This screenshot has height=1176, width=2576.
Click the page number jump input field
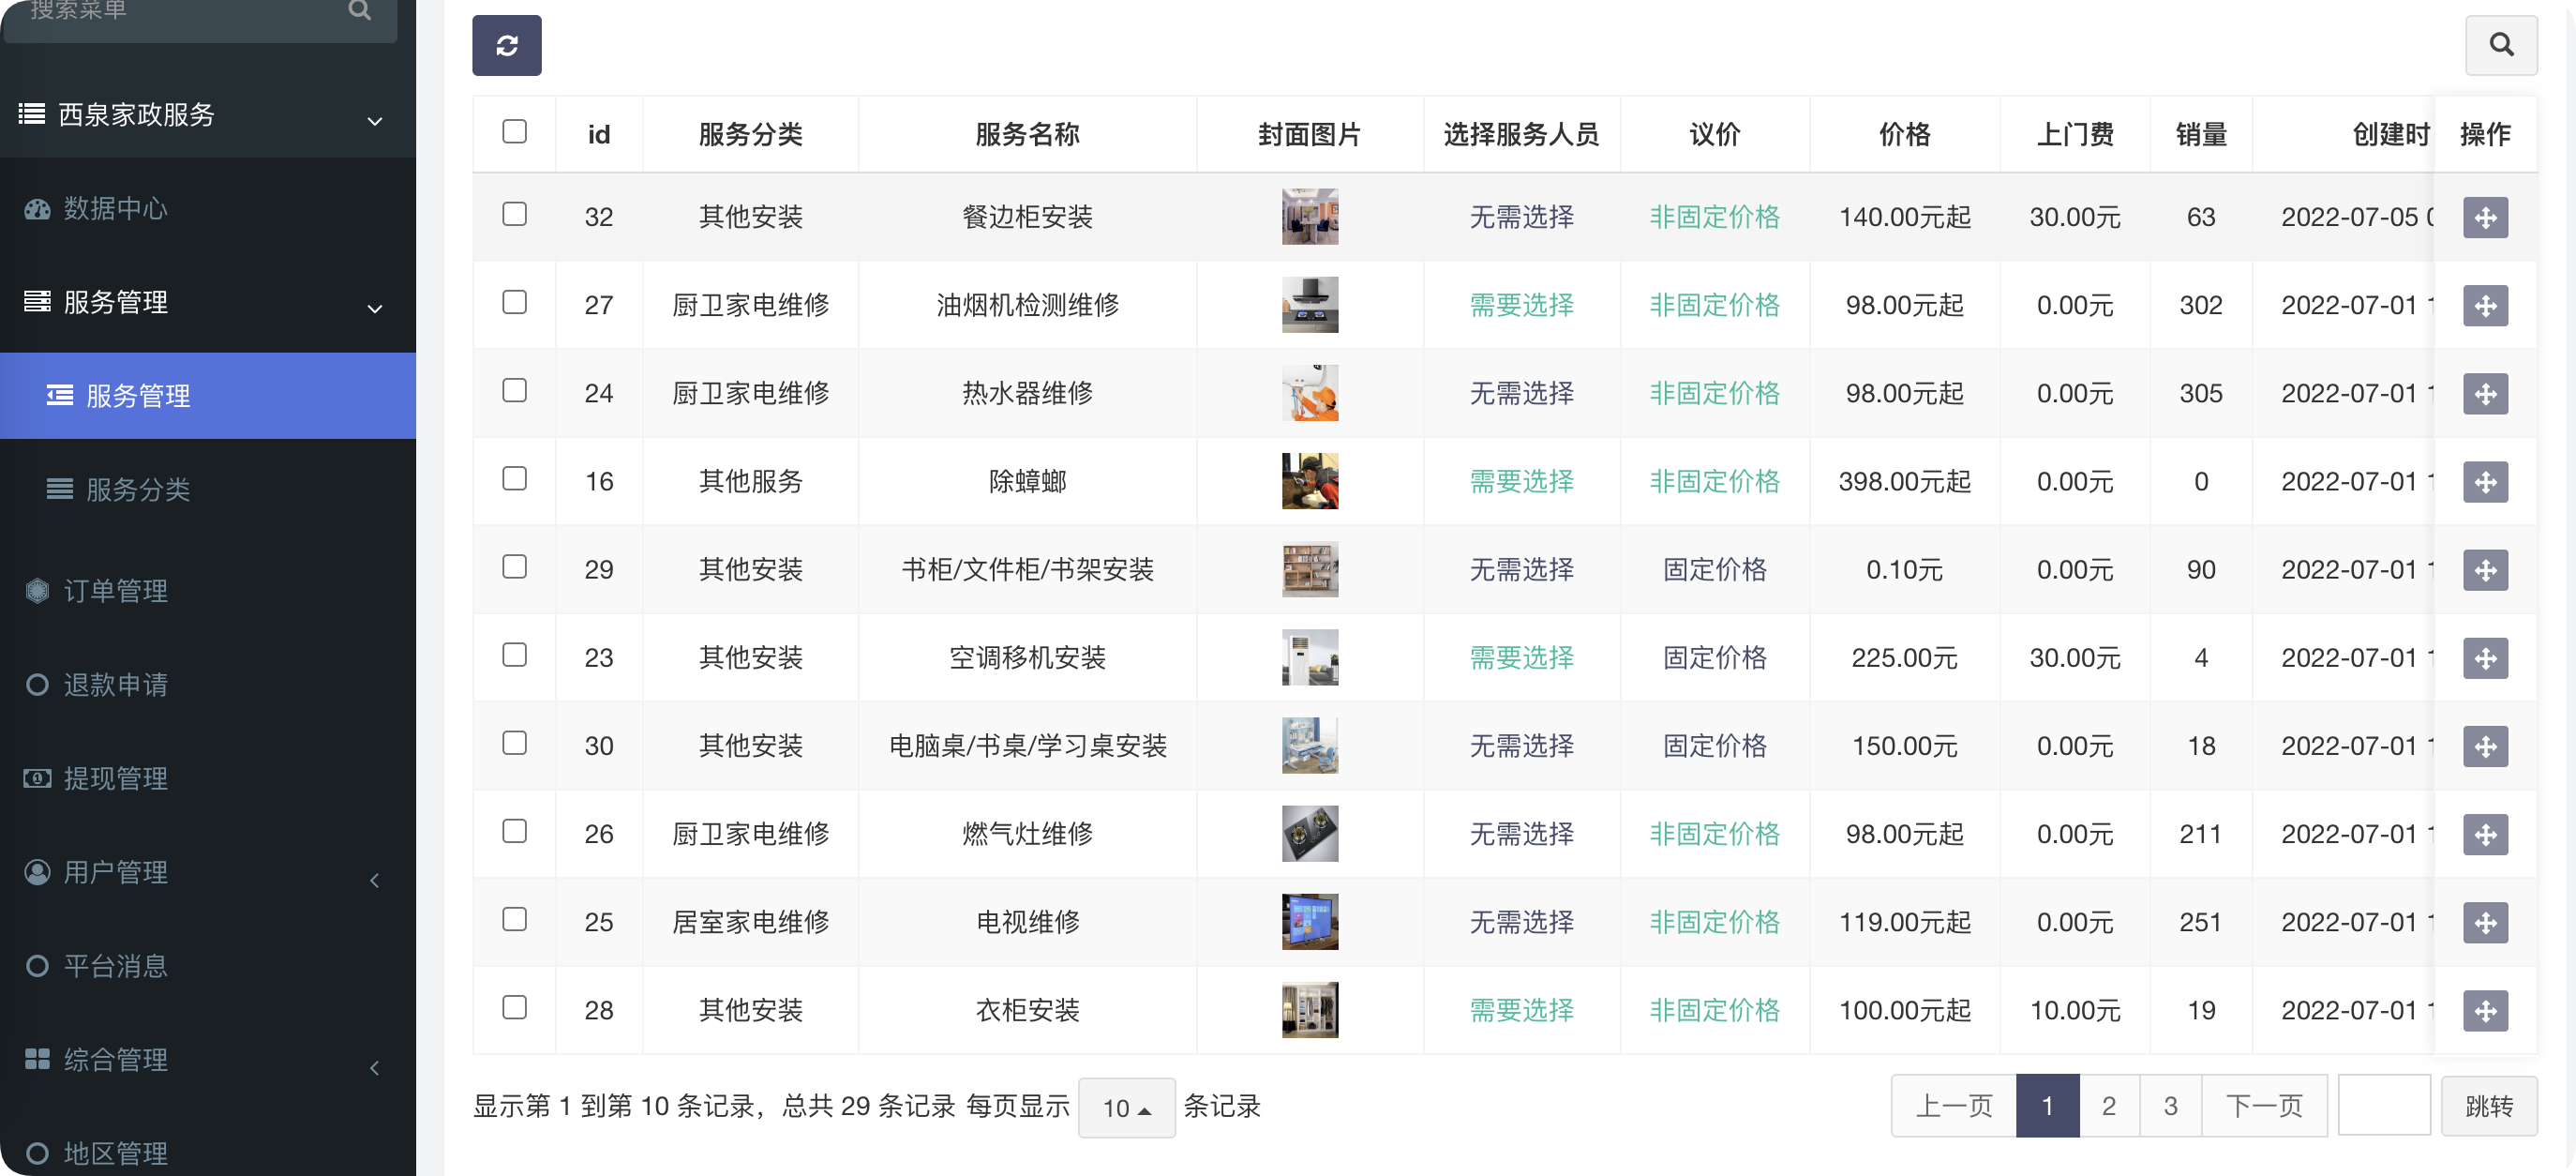(x=2383, y=1106)
